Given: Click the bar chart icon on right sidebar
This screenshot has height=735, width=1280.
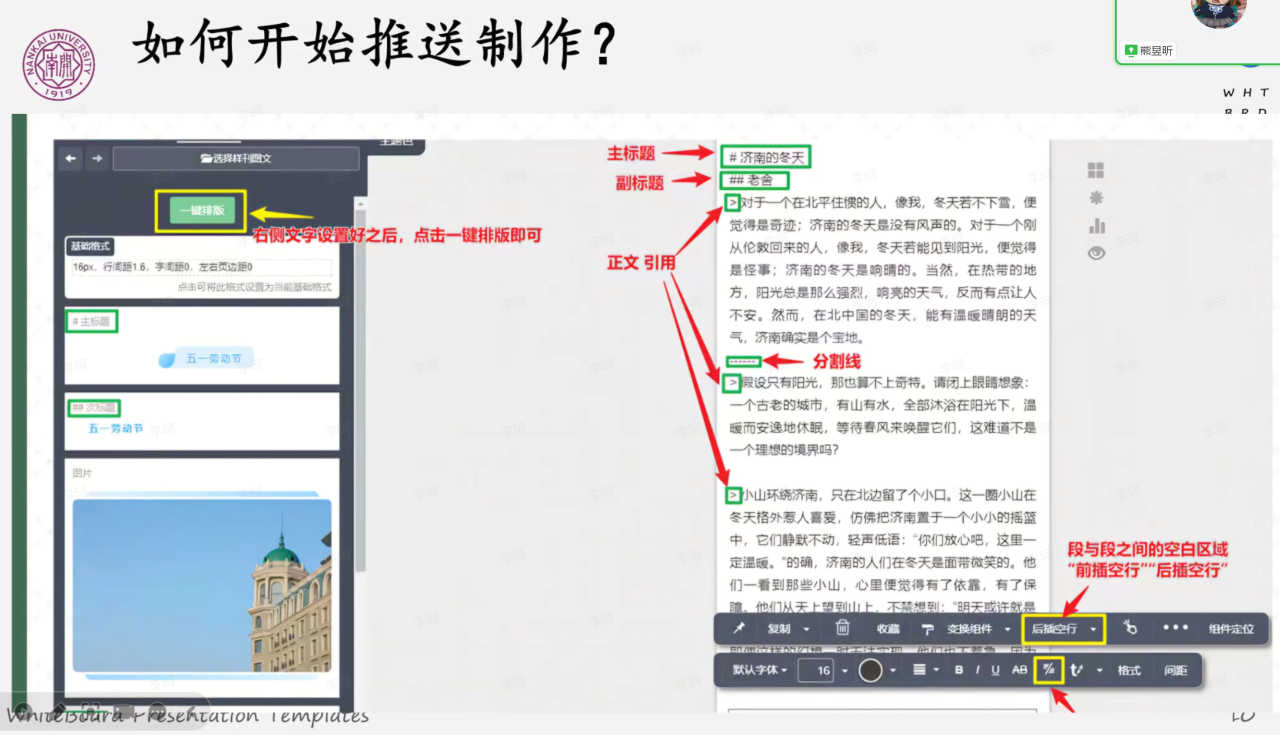Looking at the screenshot, I should pyautogui.click(x=1096, y=226).
